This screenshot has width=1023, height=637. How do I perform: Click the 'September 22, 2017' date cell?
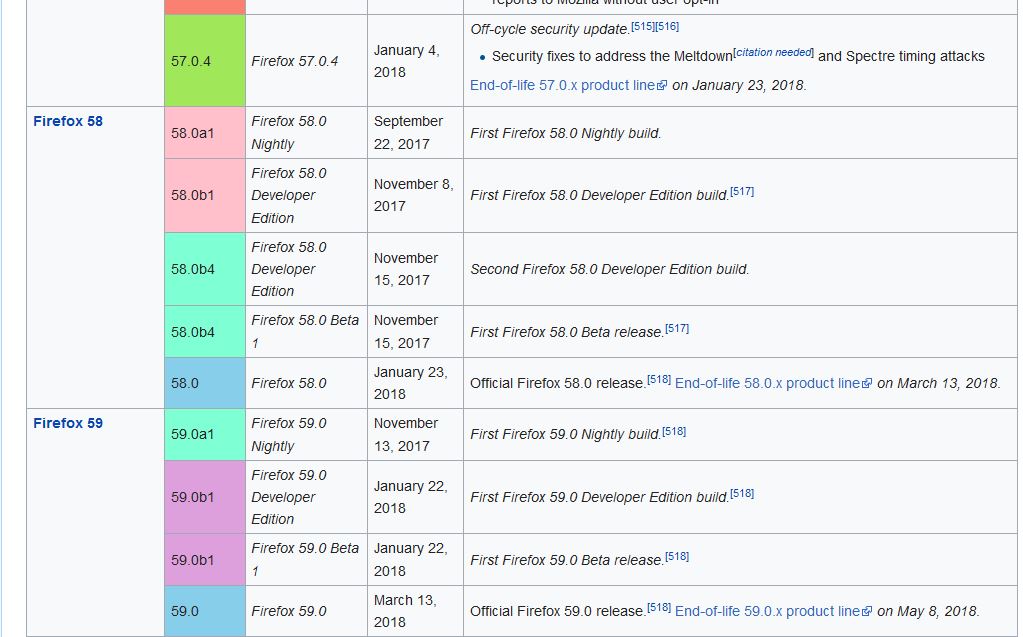[416, 133]
